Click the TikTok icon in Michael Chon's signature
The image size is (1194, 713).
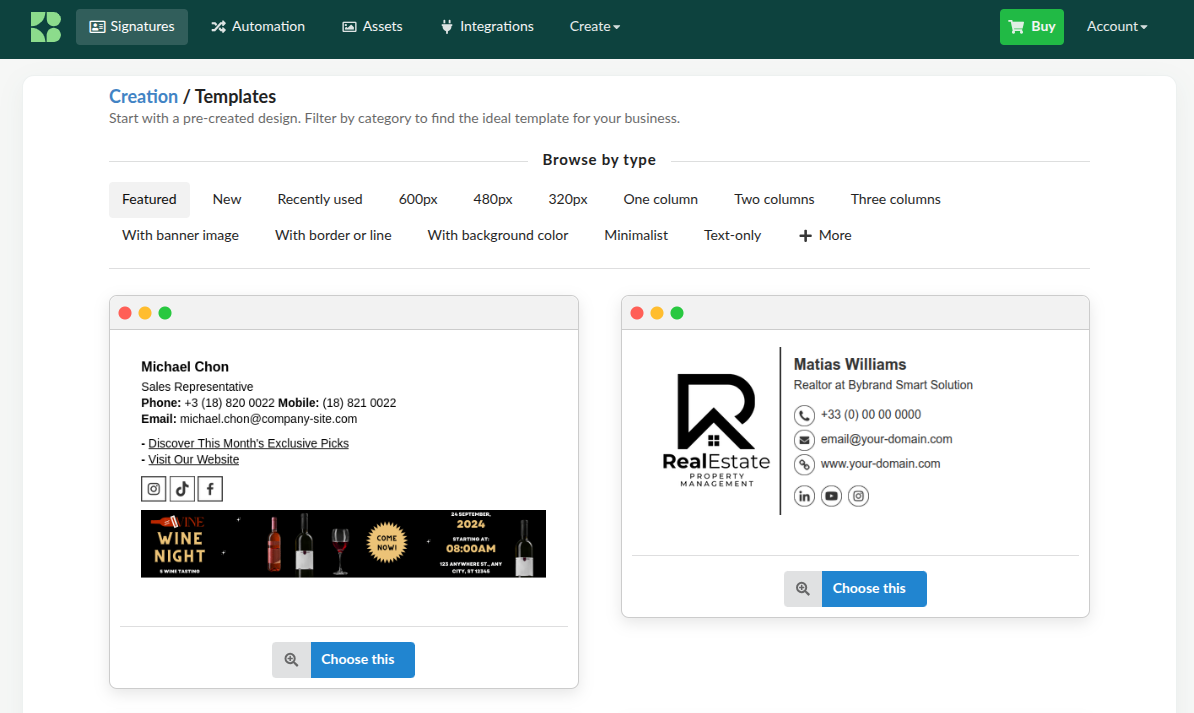point(182,488)
